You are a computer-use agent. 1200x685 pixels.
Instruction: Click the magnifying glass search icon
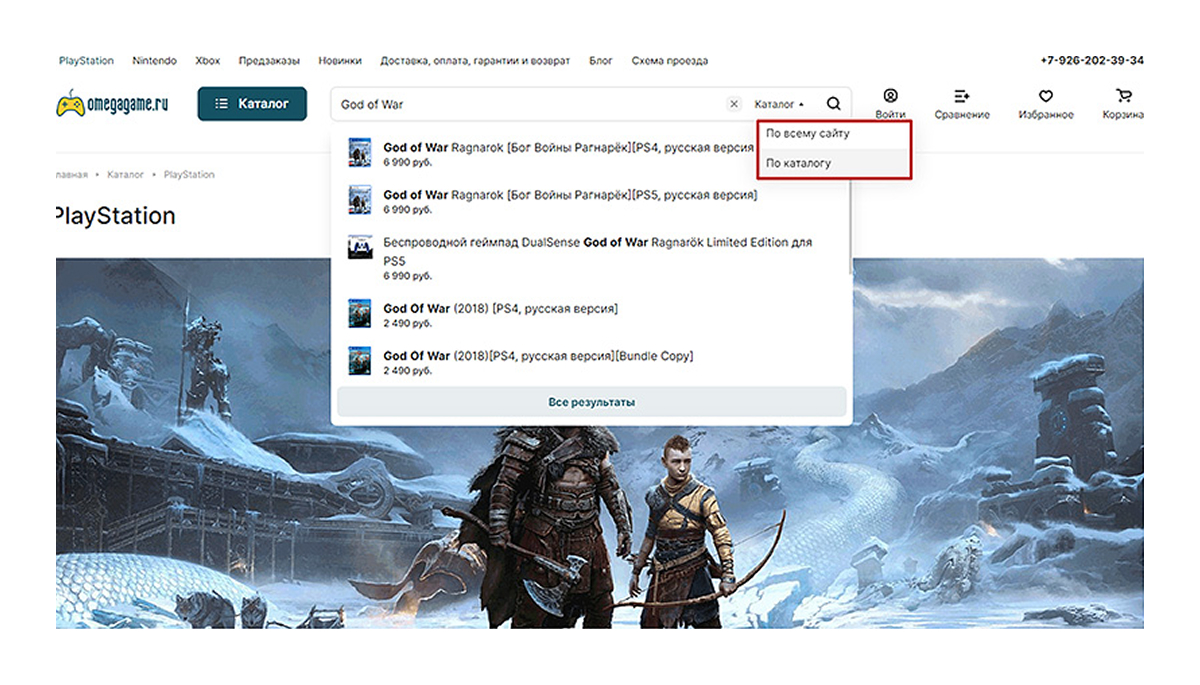click(x=834, y=104)
